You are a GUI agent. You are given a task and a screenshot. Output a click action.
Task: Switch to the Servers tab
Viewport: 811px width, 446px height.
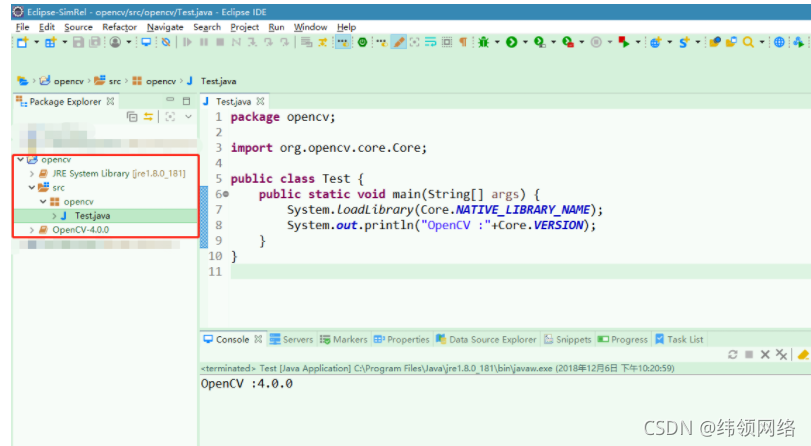pyautogui.click(x=292, y=339)
